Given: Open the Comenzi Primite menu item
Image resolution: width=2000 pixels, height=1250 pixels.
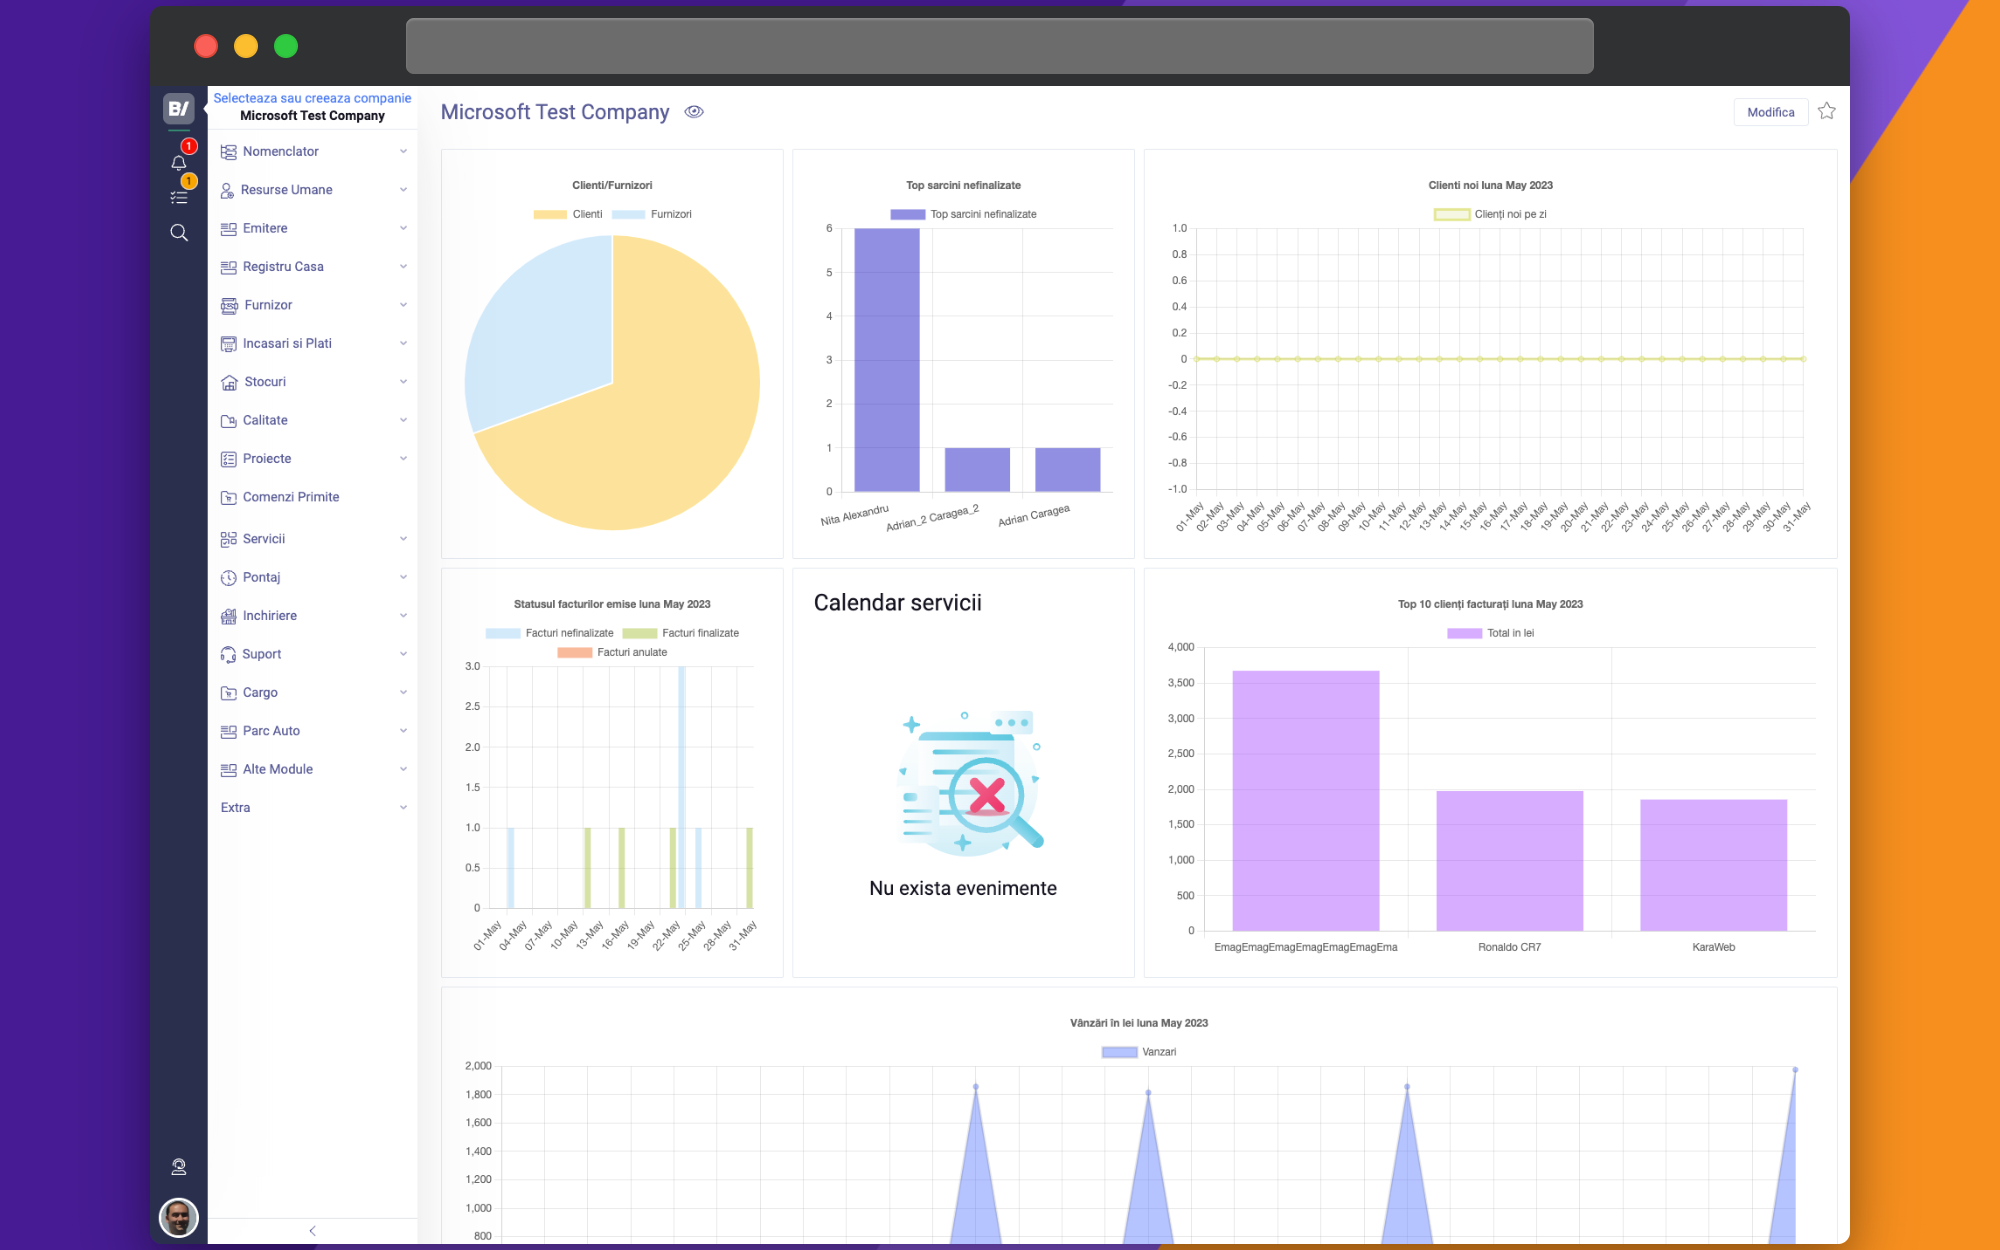Looking at the screenshot, I should click(290, 497).
